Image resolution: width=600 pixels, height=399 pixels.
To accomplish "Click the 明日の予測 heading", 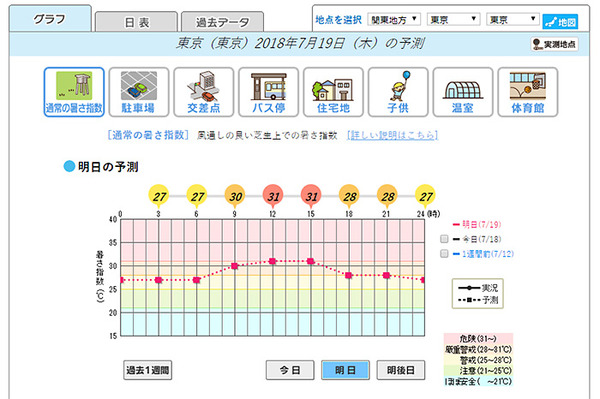I will coord(108,167).
